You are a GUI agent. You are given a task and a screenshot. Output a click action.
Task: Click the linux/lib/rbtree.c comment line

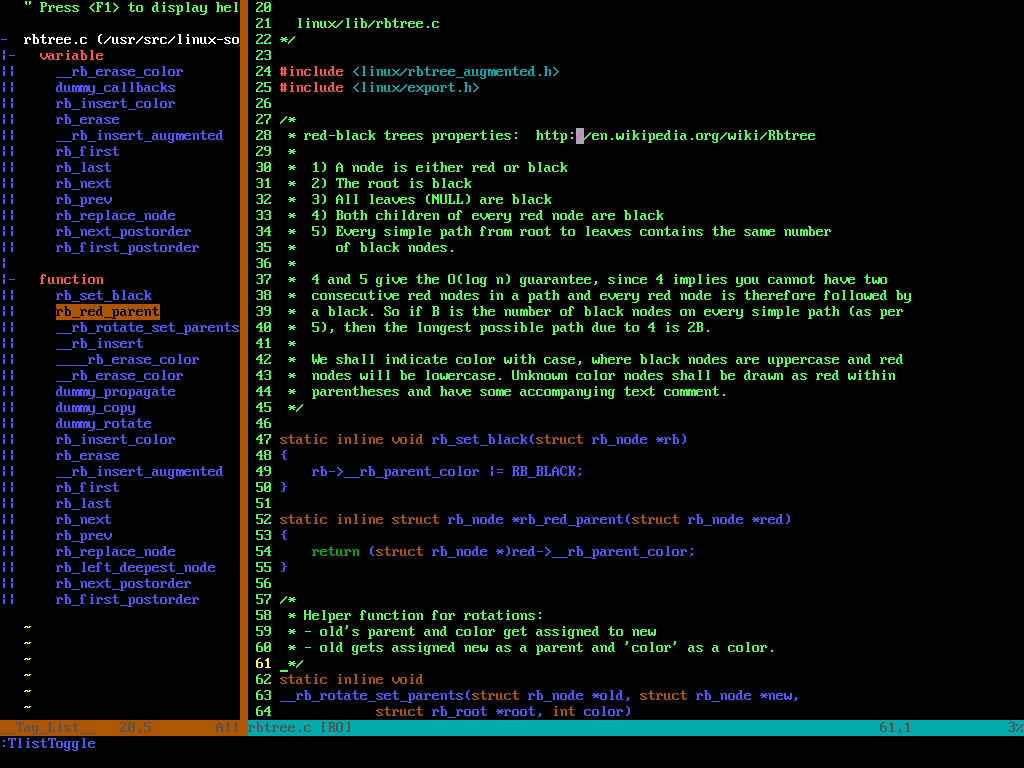click(368, 24)
